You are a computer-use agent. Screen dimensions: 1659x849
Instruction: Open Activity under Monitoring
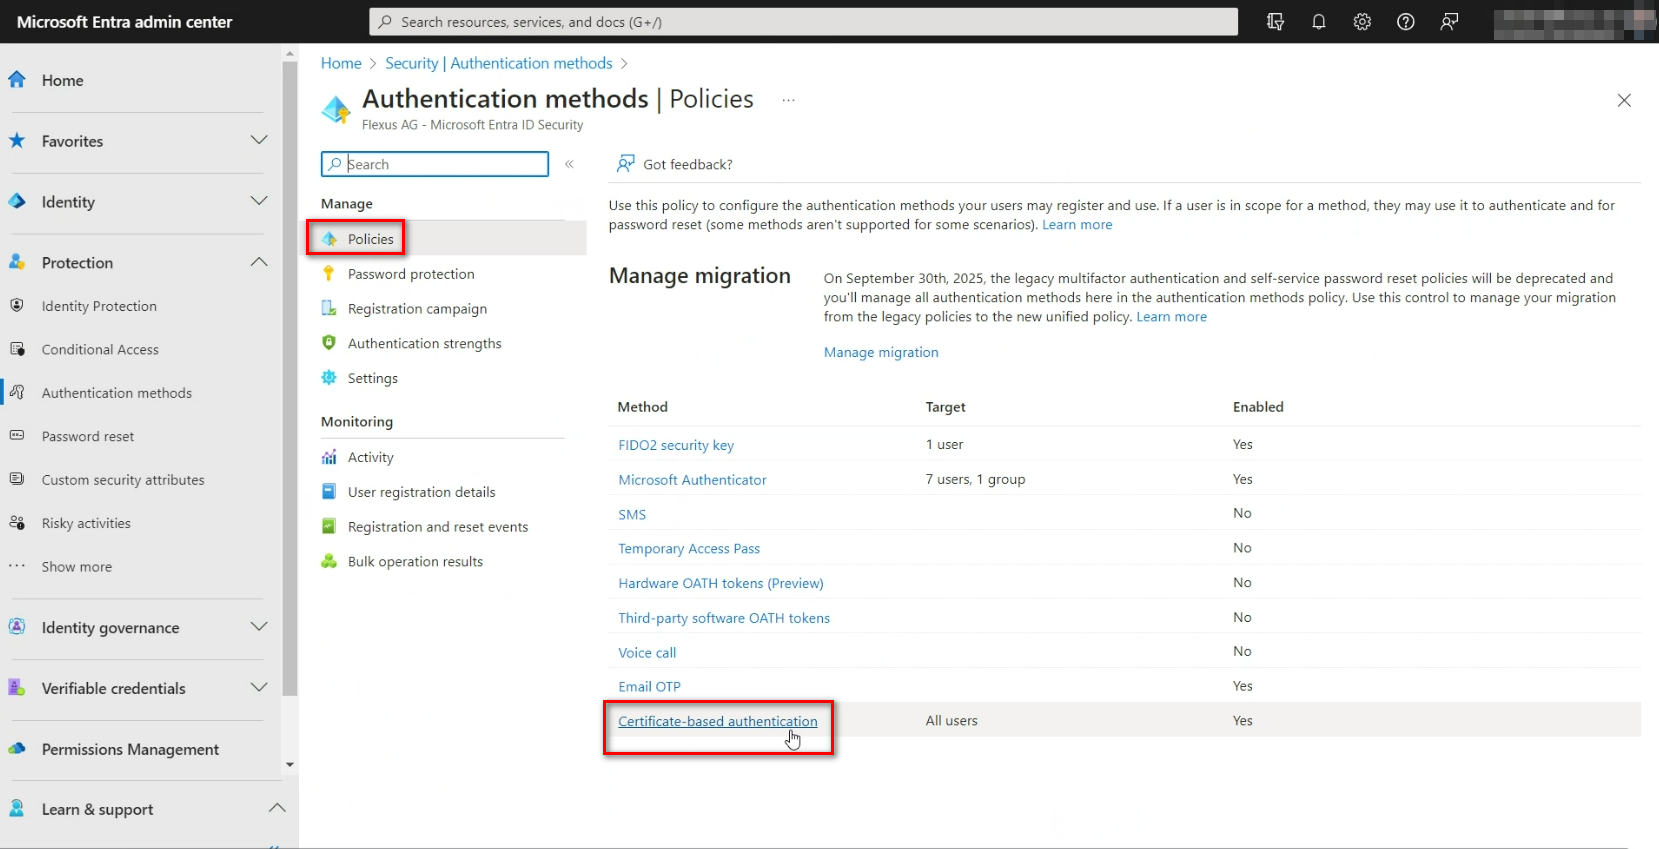[371, 457]
